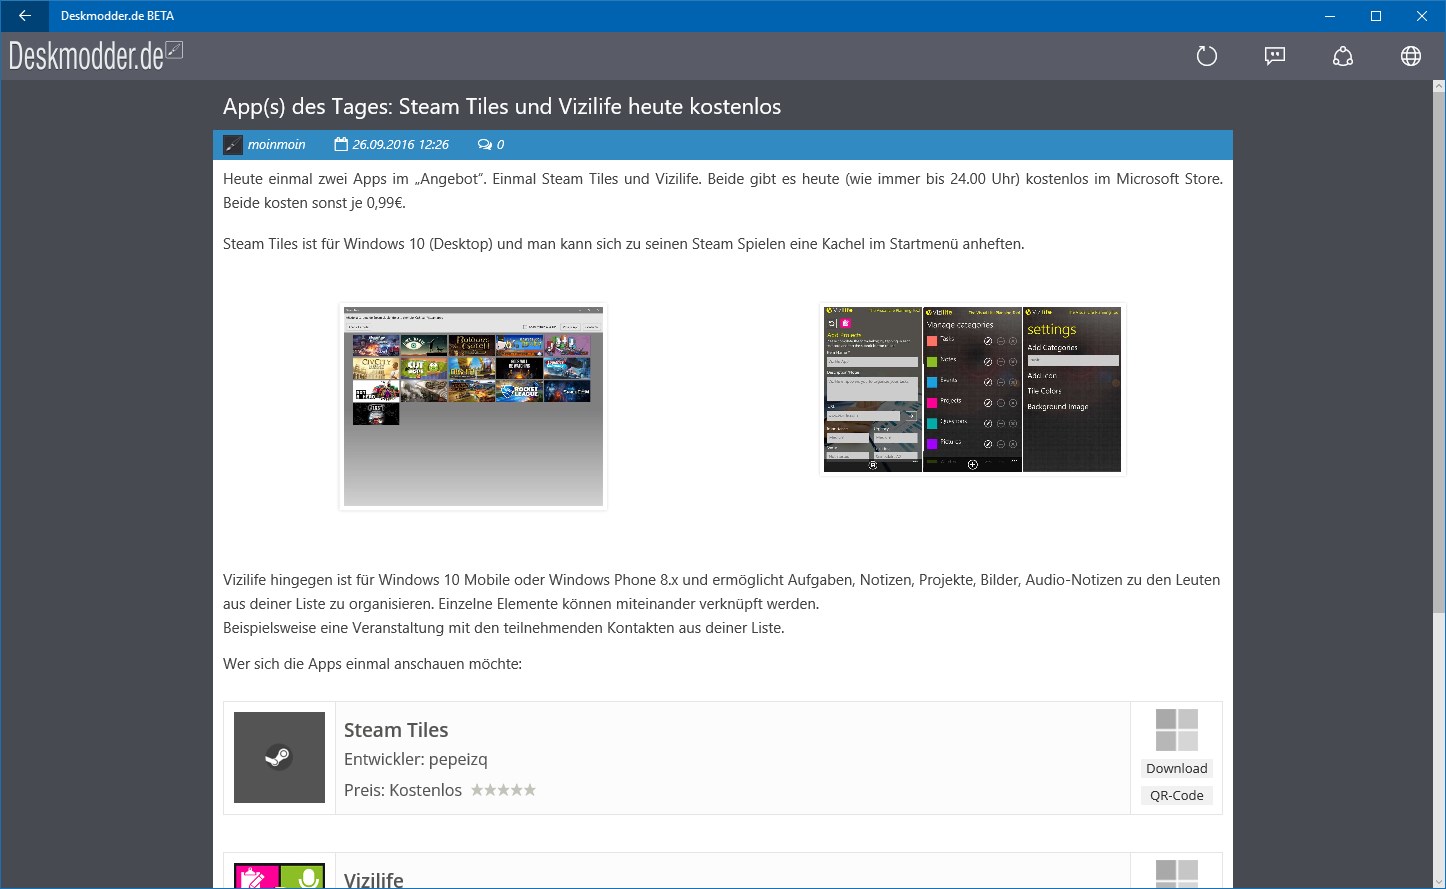Refresh the article with the reload icon

[x=1207, y=56]
